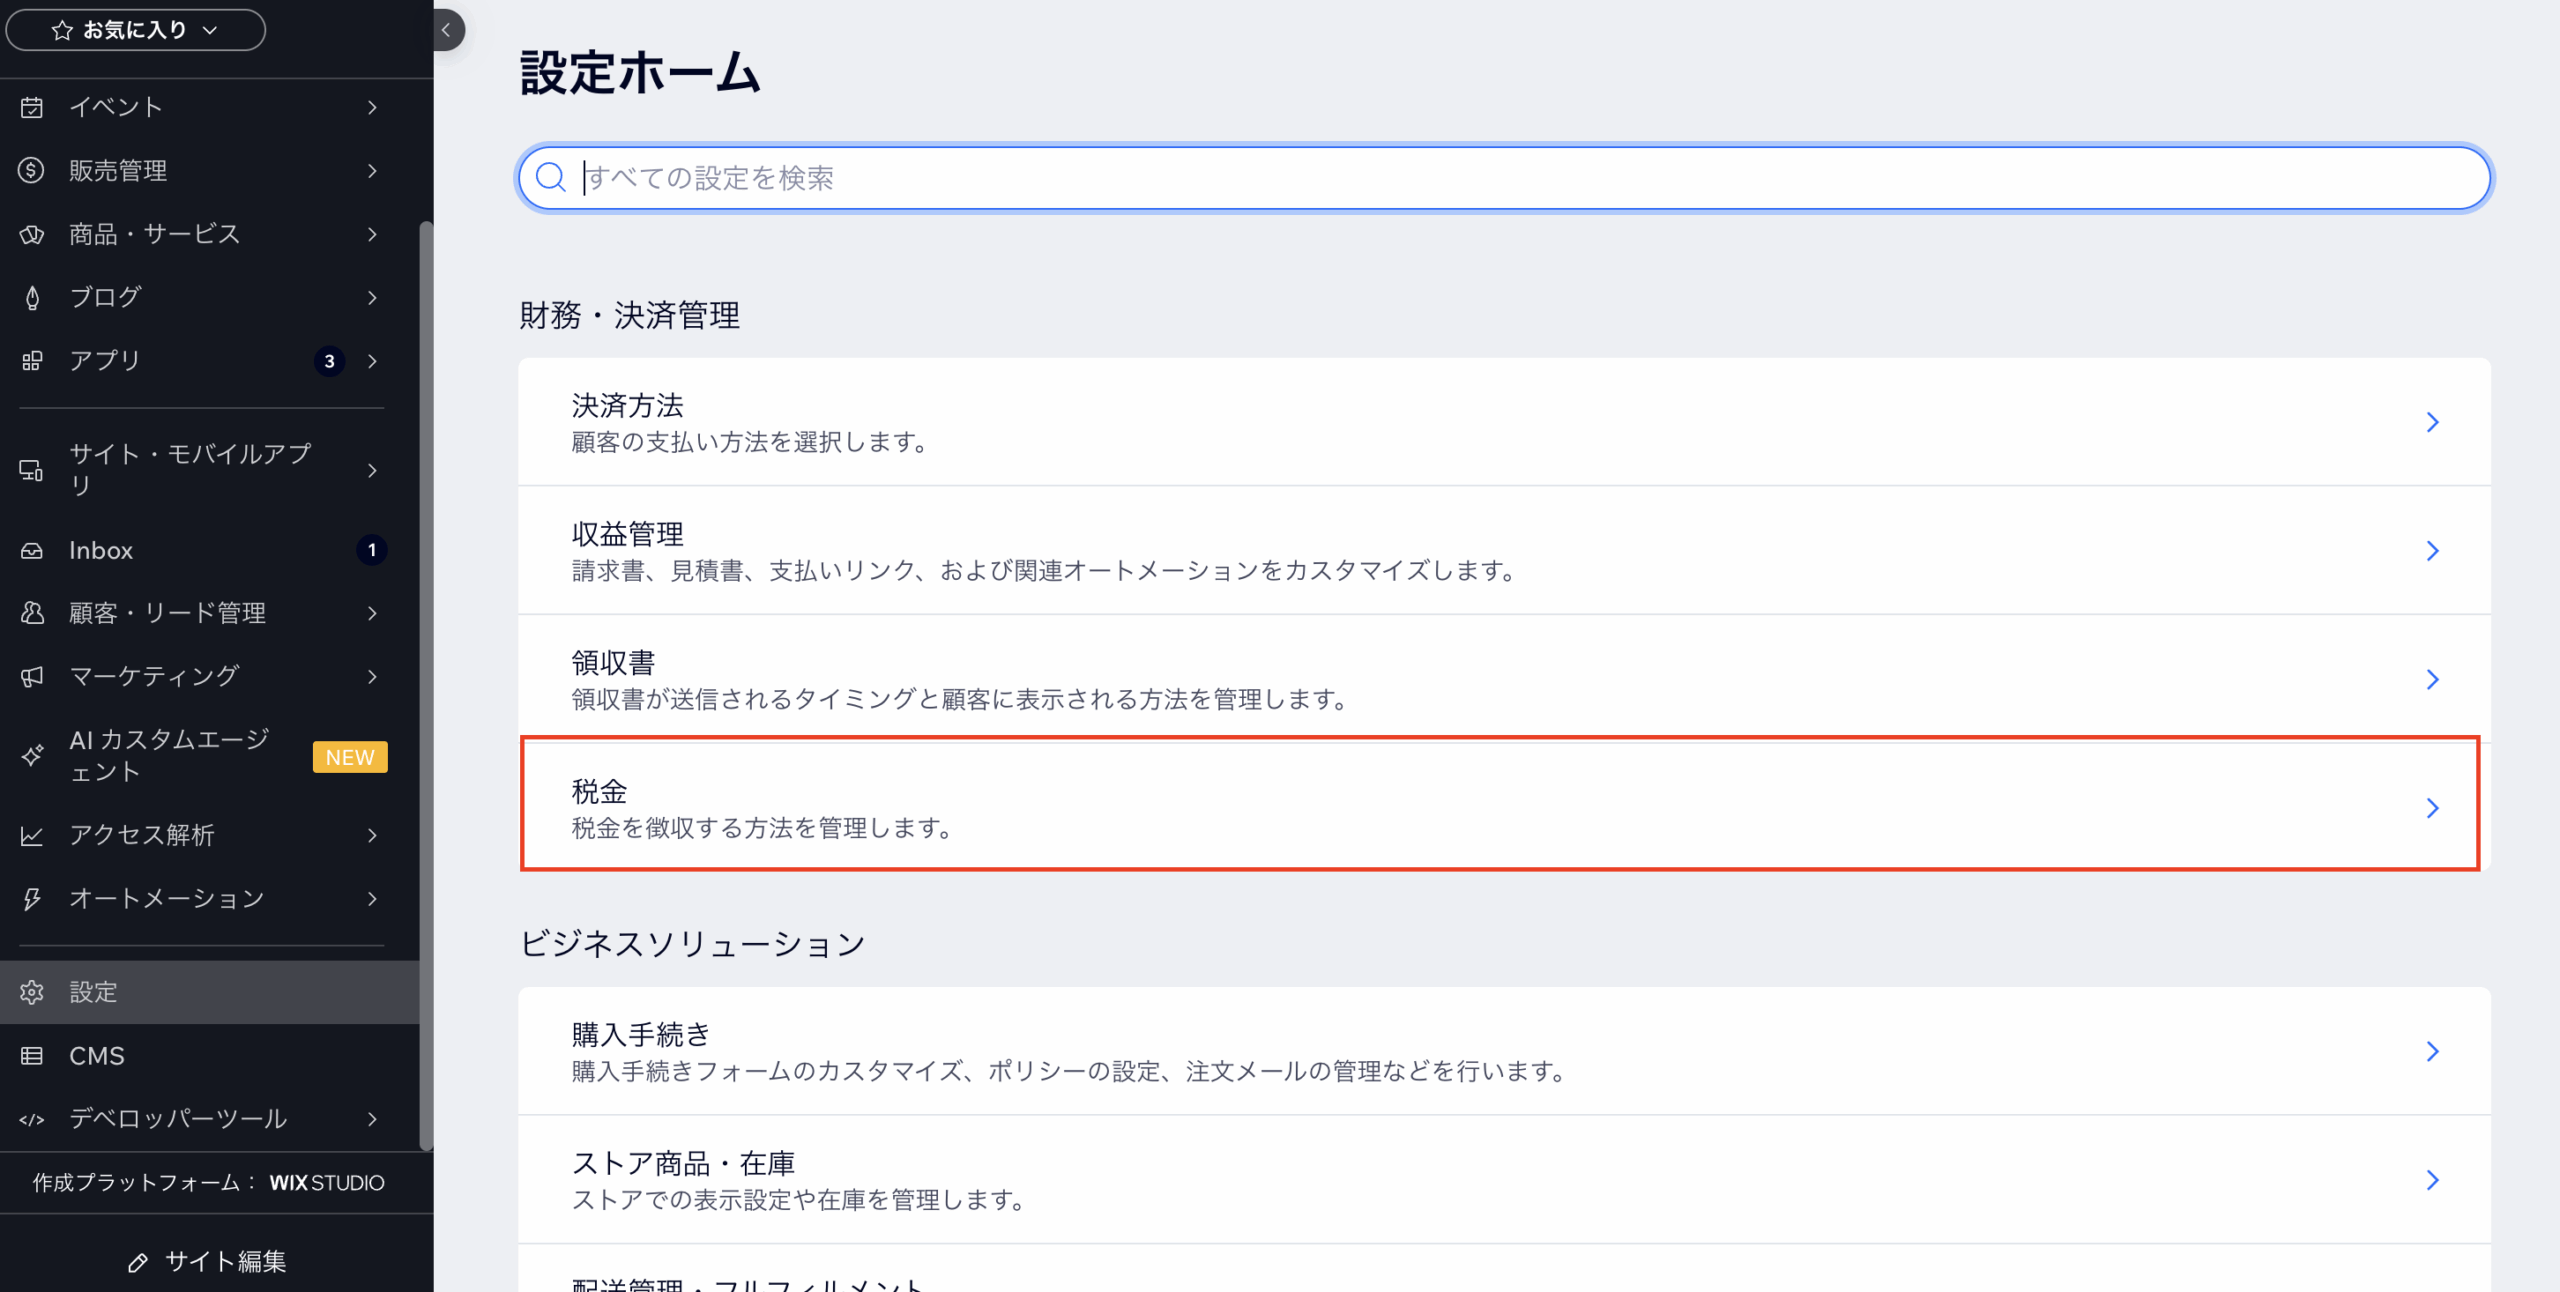
Task: Click the マーケティング megaphone icon
Action: click(x=31, y=676)
